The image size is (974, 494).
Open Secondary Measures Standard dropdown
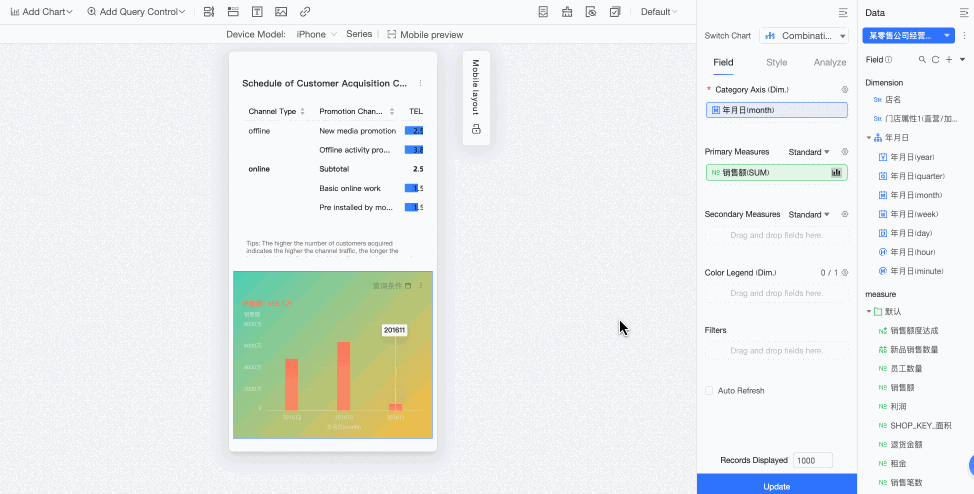coord(809,214)
